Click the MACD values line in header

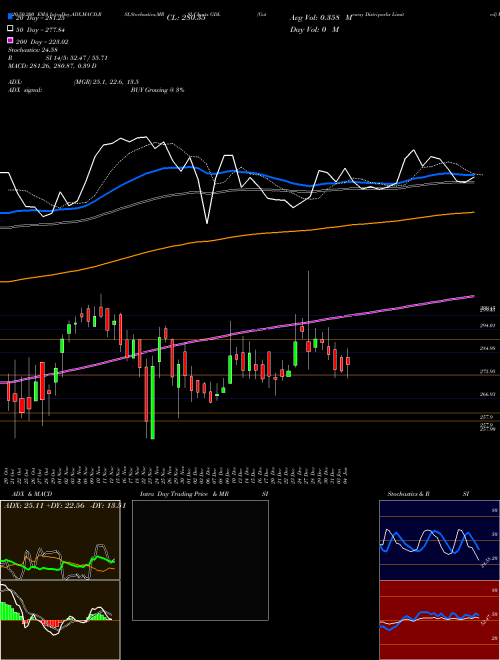coord(52,66)
